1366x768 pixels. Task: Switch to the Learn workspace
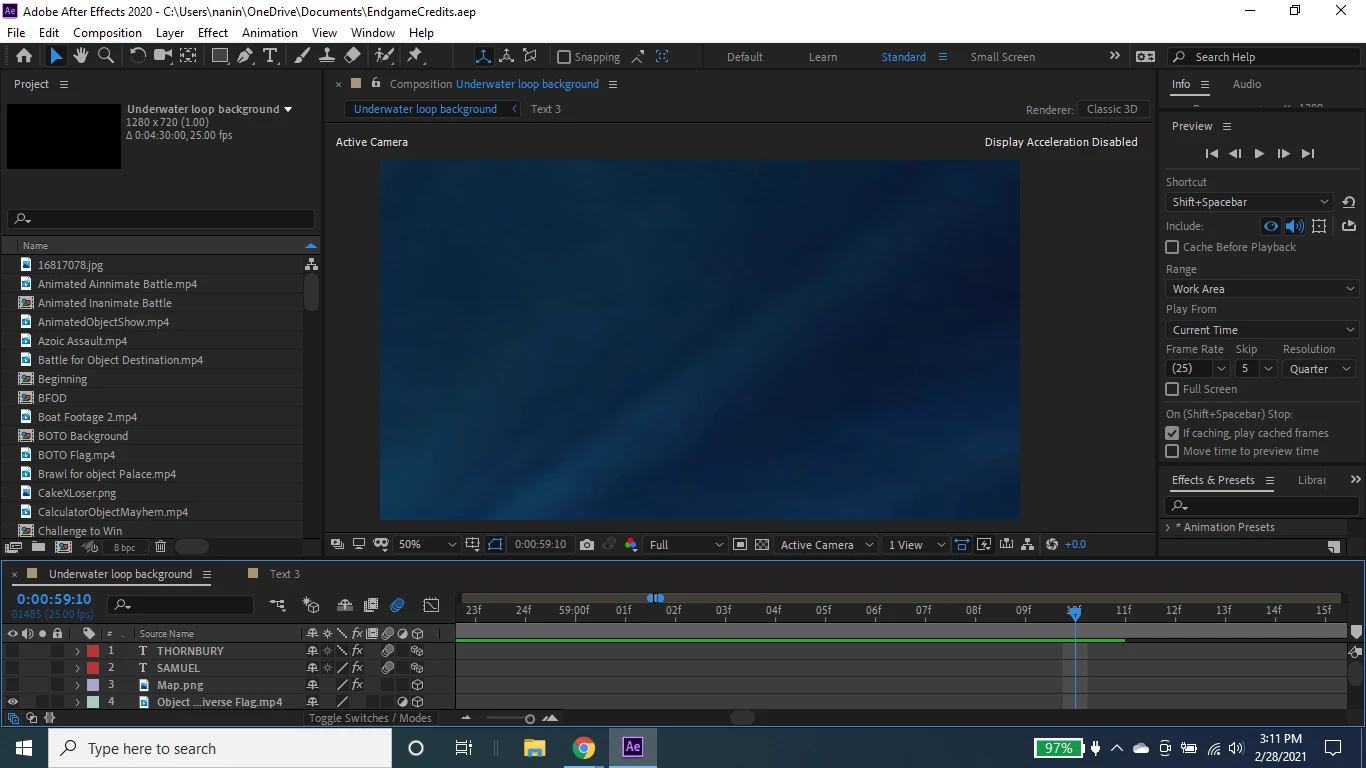(x=823, y=57)
